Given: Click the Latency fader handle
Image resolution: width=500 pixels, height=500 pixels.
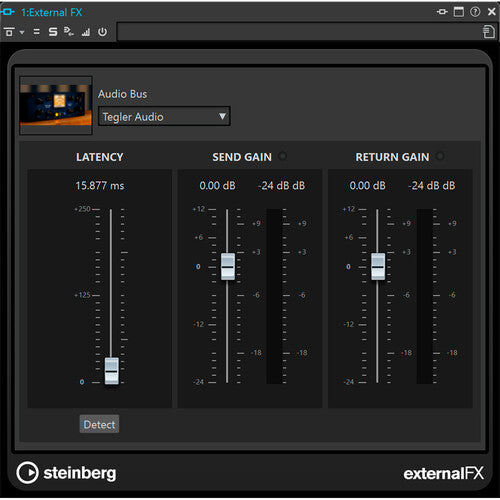Looking at the screenshot, I should (x=111, y=371).
